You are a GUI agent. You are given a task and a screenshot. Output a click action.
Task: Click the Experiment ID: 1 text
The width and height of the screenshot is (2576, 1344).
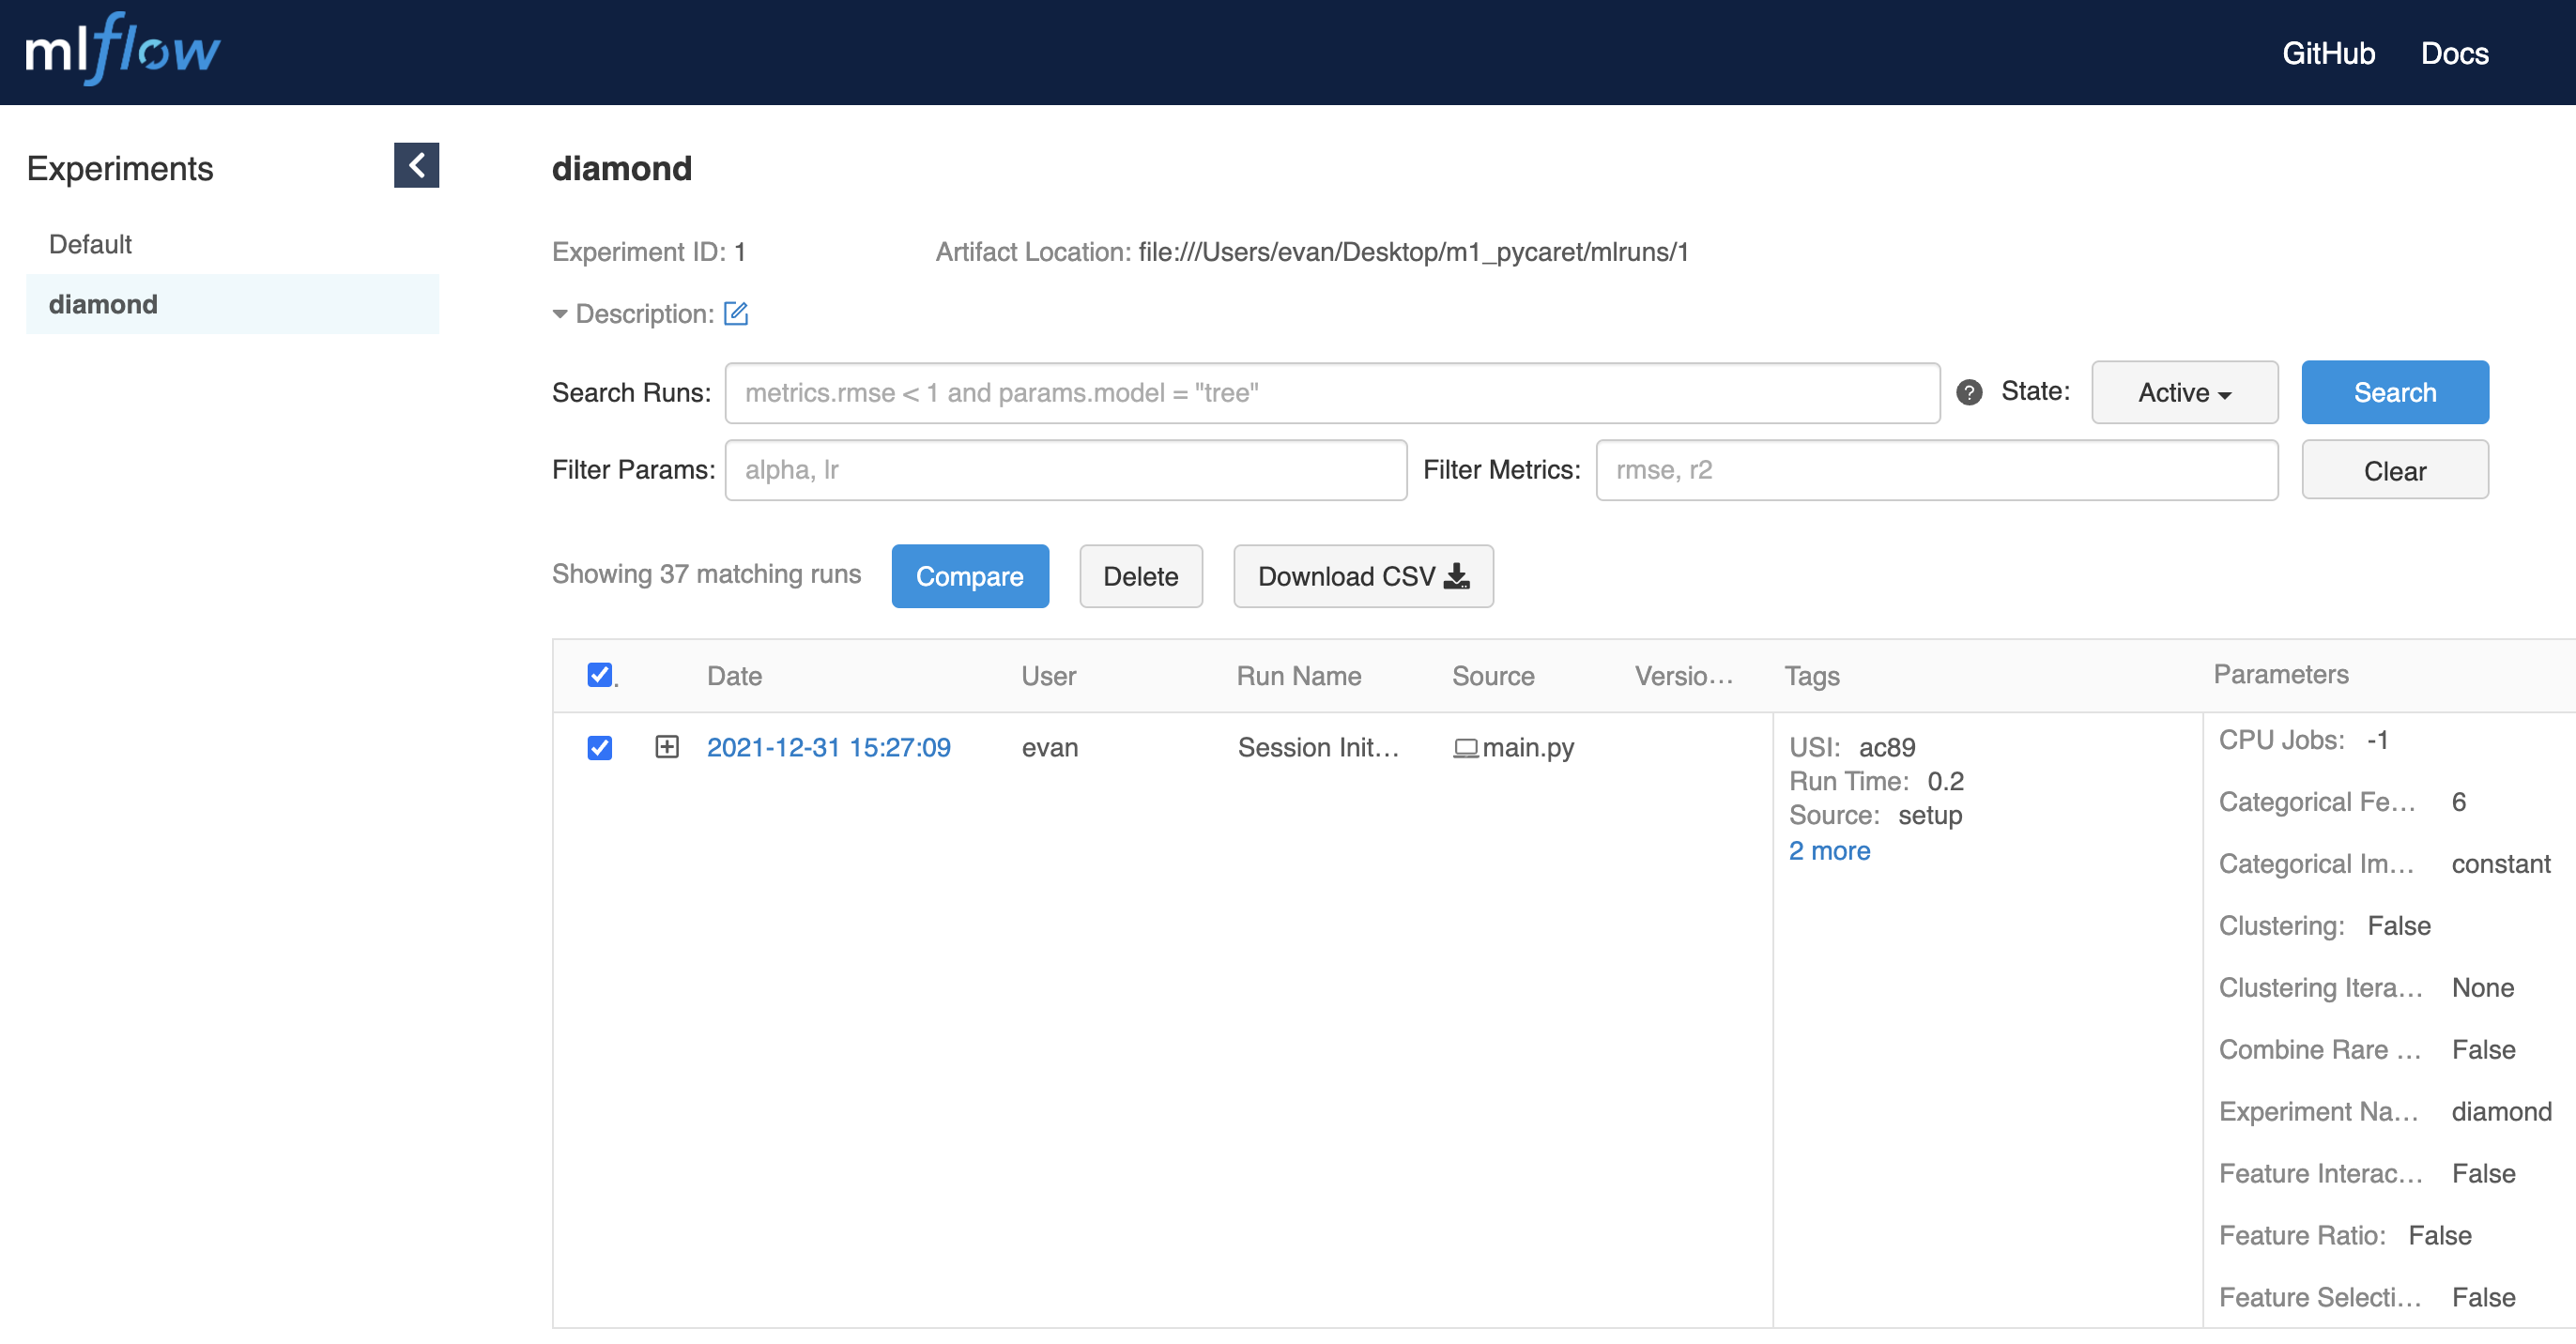(649, 252)
